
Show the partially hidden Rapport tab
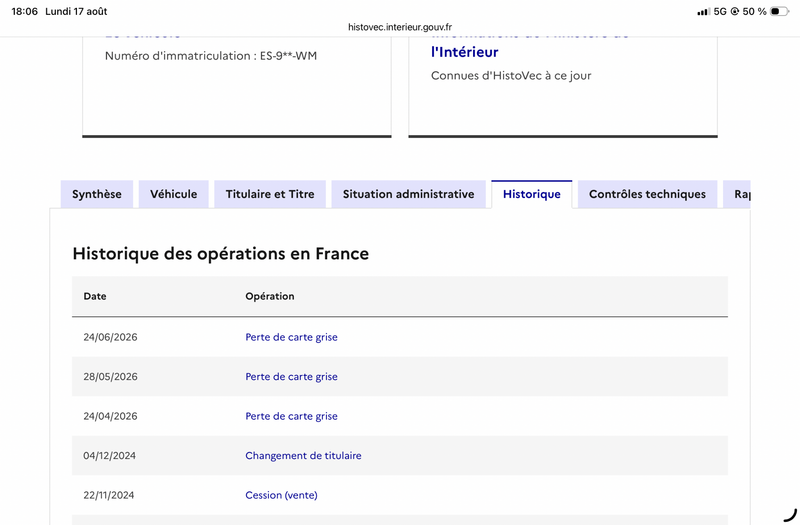[737, 194]
